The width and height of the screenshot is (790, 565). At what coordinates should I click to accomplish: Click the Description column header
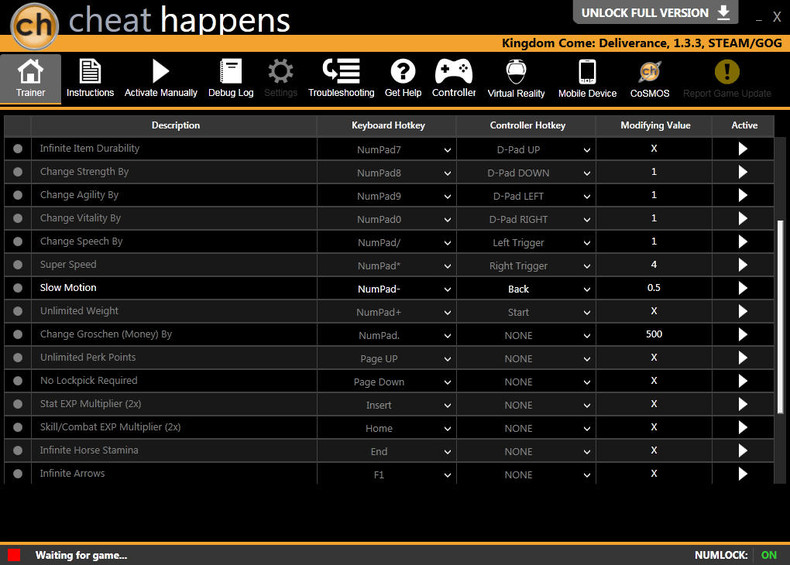pyautogui.click(x=175, y=125)
